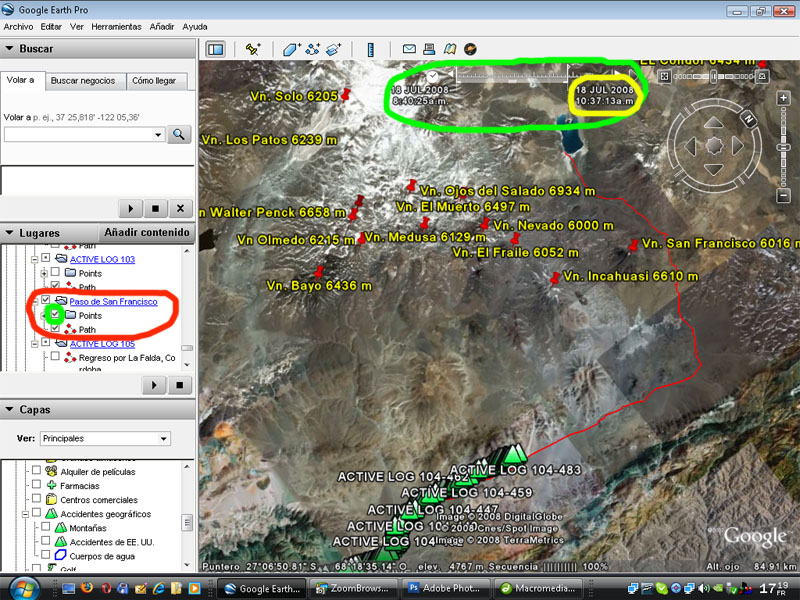Click the clock icon on the time slider
The width and height of the screenshot is (800, 600).
[x=433, y=77]
